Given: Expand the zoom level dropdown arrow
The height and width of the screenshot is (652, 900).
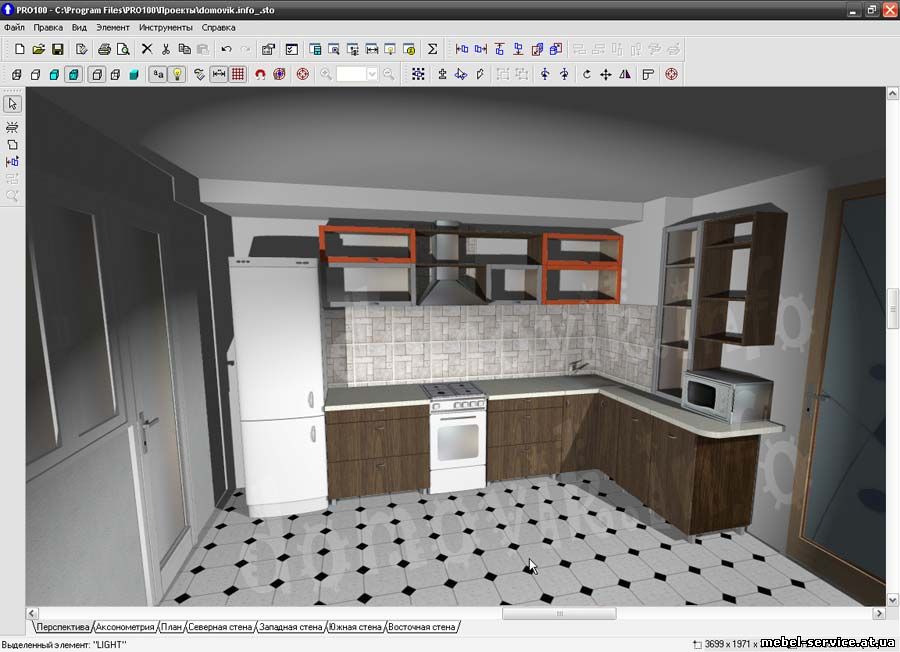Looking at the screenshot, I should (x=372, y=74).
